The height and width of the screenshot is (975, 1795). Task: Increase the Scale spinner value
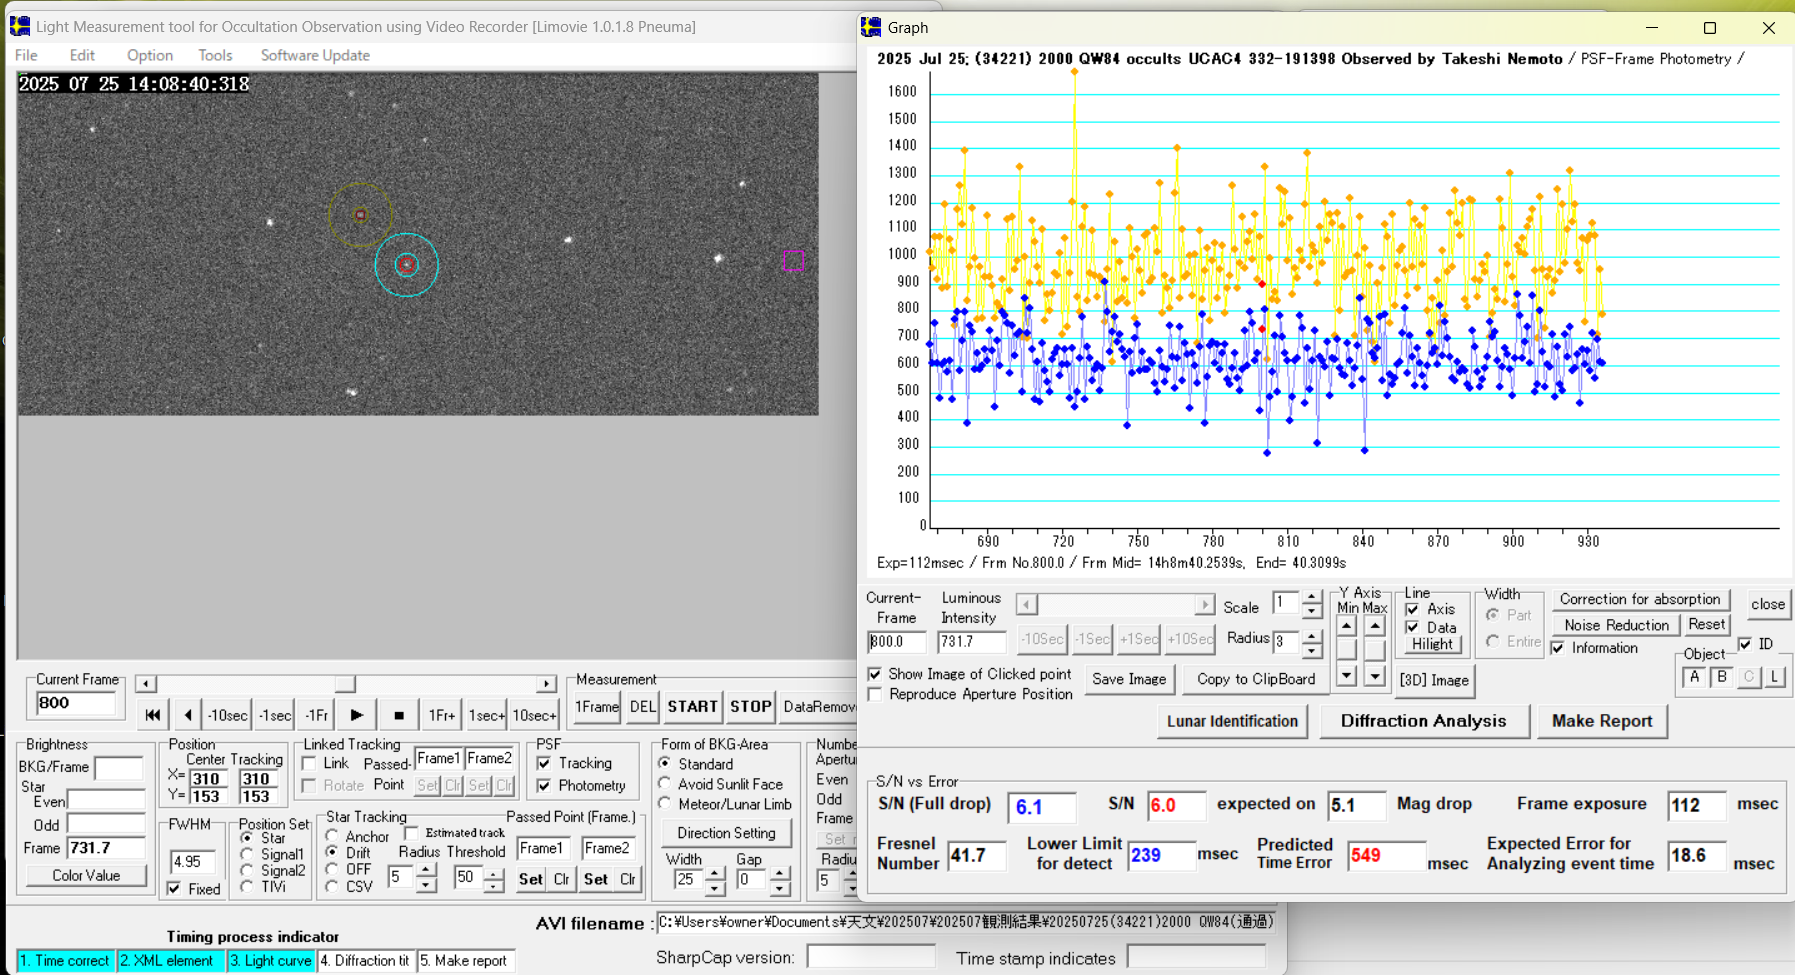point(1311,598)
